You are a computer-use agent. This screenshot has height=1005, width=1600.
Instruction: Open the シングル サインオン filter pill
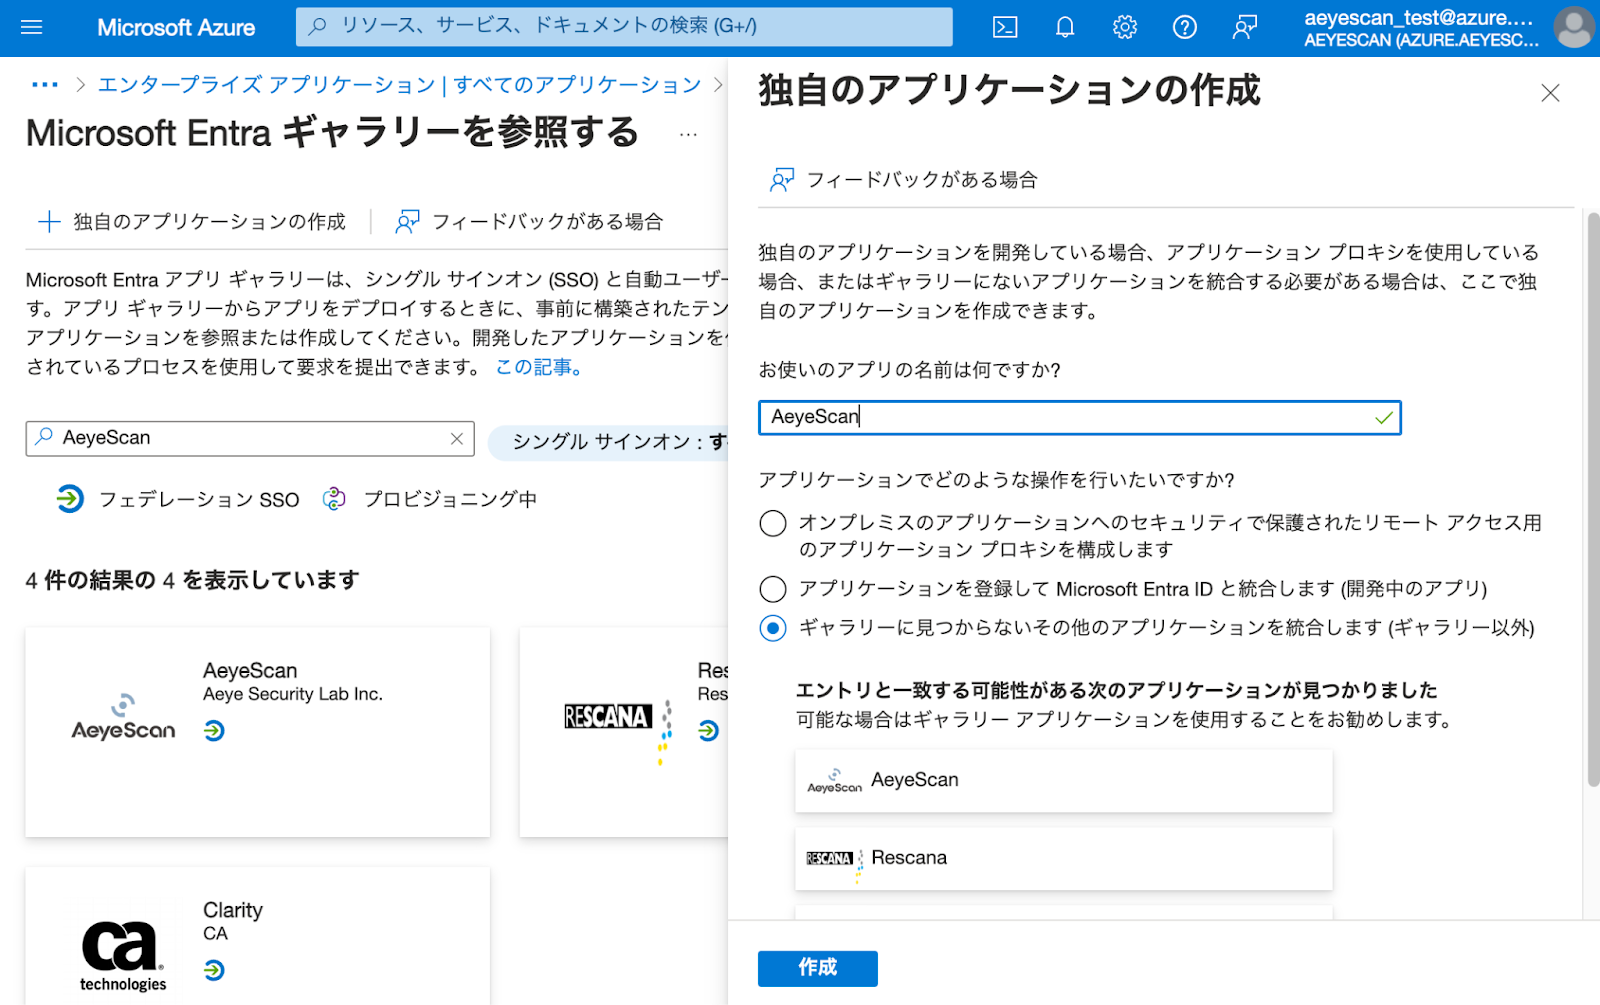pyautogui.click(x=608, y=441)
